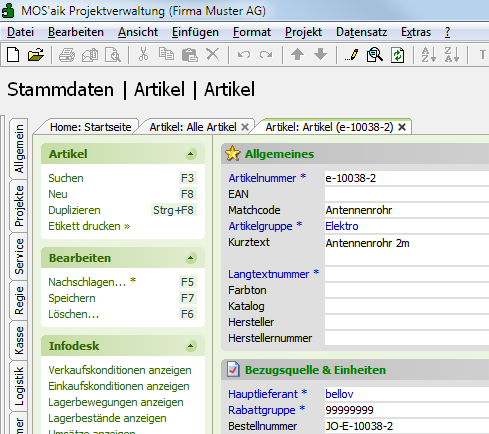Click into the EAN input field
This screenshot has width=489, height=434.
[407, 194]
